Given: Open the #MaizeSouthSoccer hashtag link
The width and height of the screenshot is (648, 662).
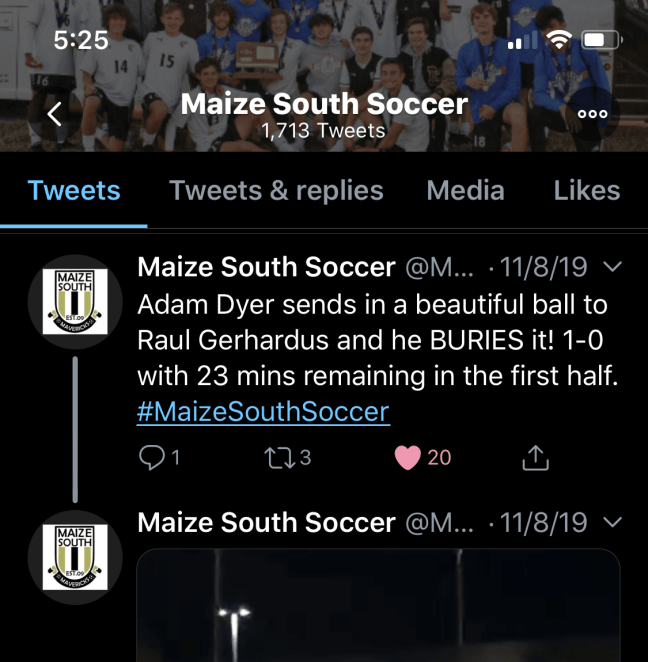Looking at the screenshot, I should pyautogui.click(x=263, y=411).
